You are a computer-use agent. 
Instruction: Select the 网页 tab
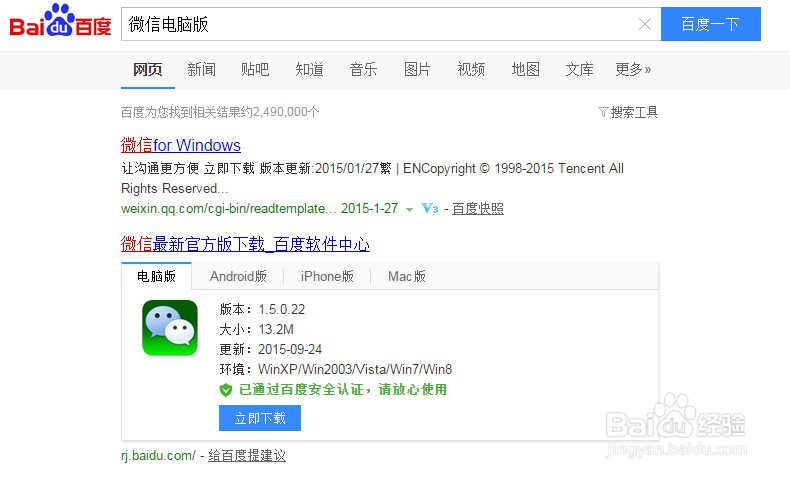[x=148, y=70]
